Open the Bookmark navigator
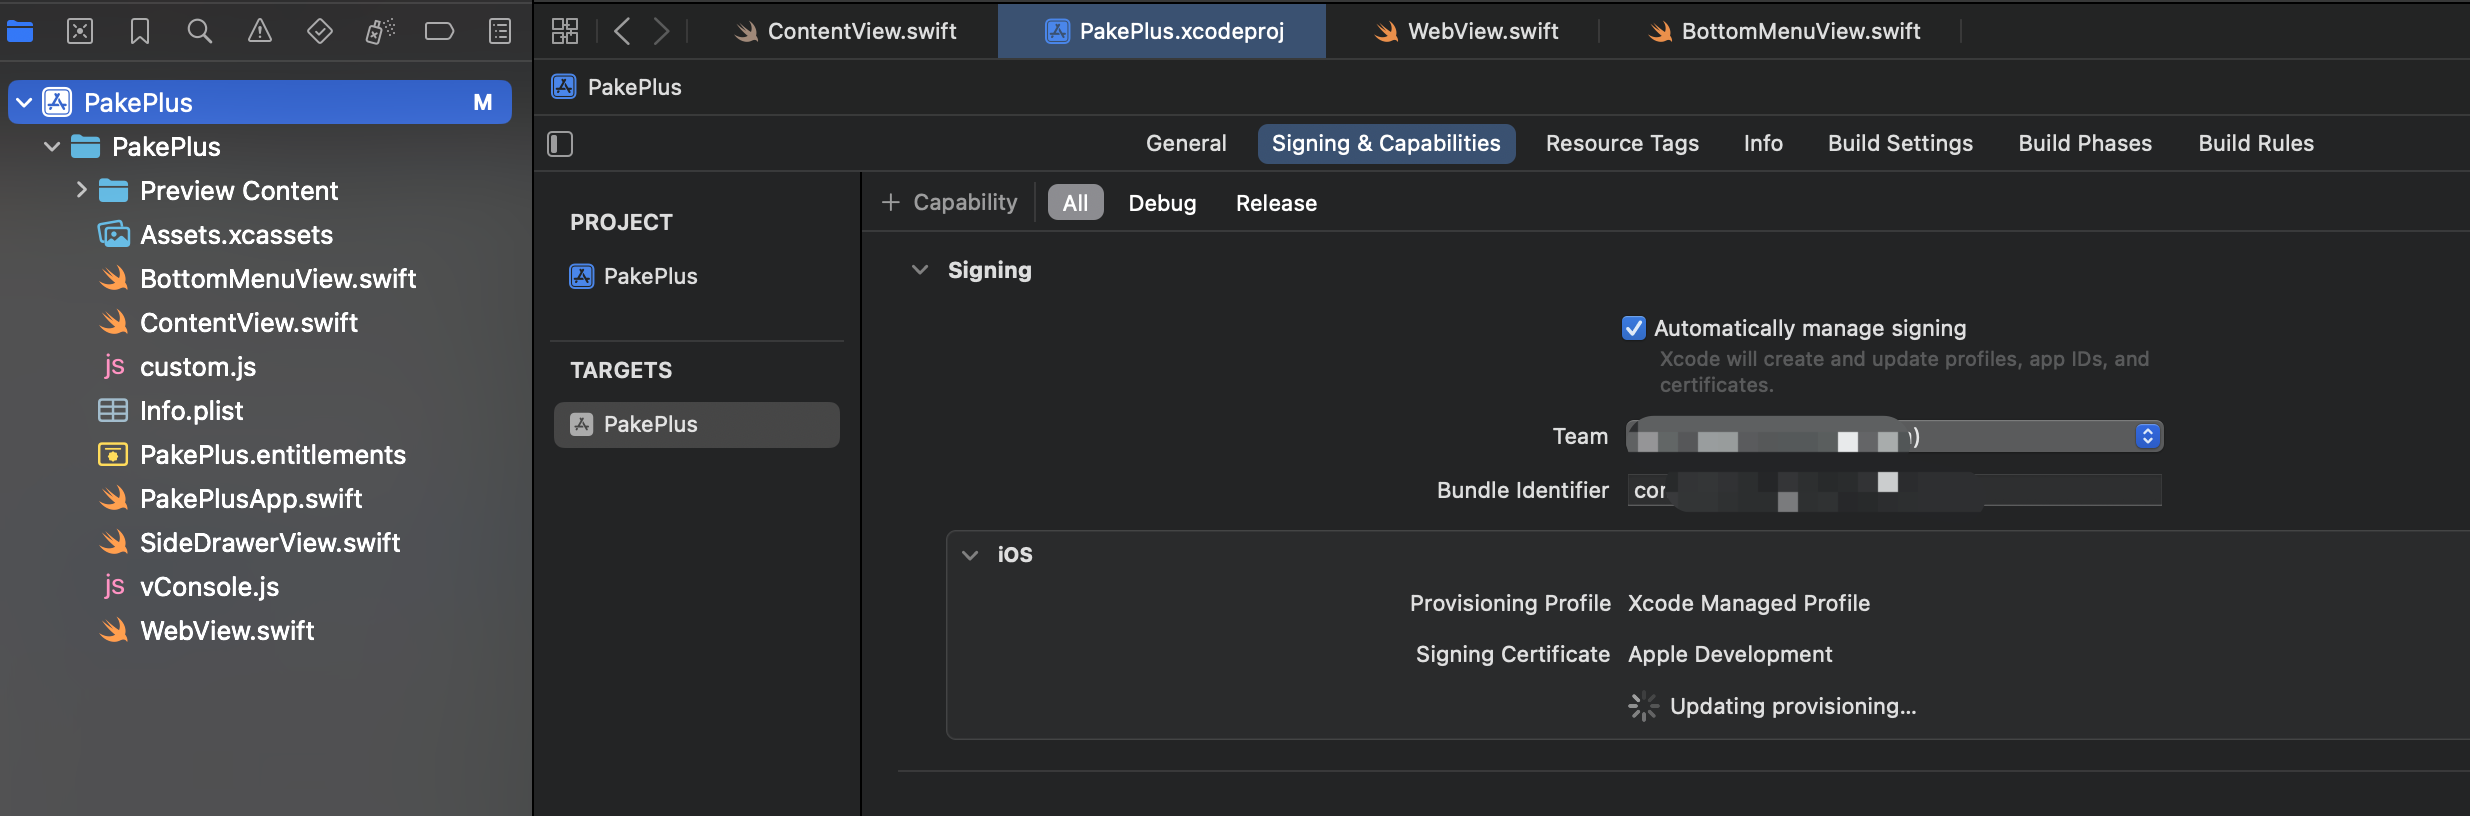This screenshot has width=2470, height=816. (x=140, y=31)
